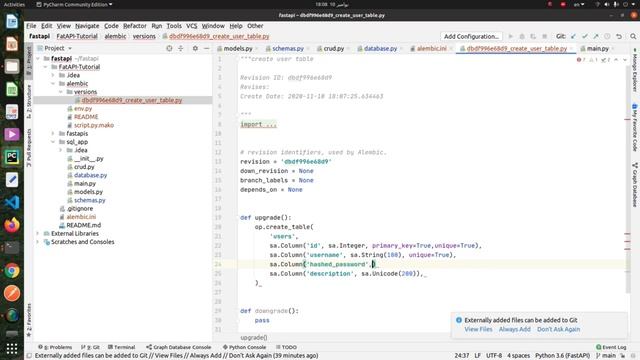The height and width of the screenshot is (360, 640).
Task: Click the Python 3.6 (FastAPI) interpreter status
Action: click(562, 356)
